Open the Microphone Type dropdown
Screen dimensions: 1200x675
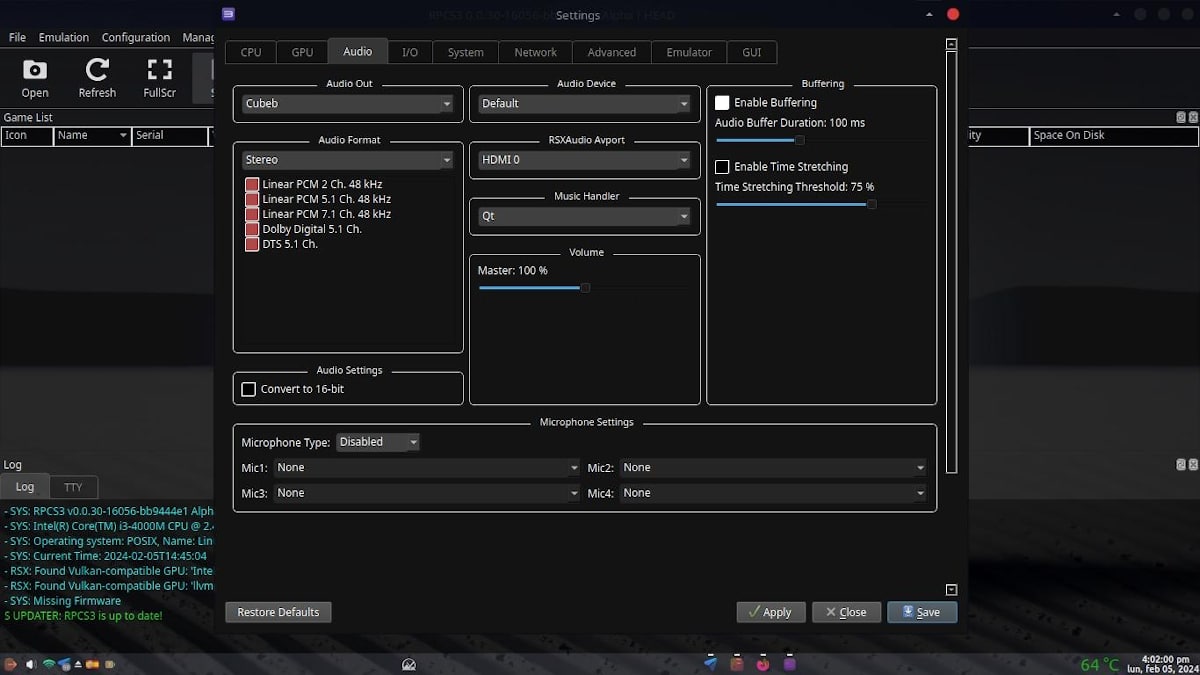click(x=377, y=442)
